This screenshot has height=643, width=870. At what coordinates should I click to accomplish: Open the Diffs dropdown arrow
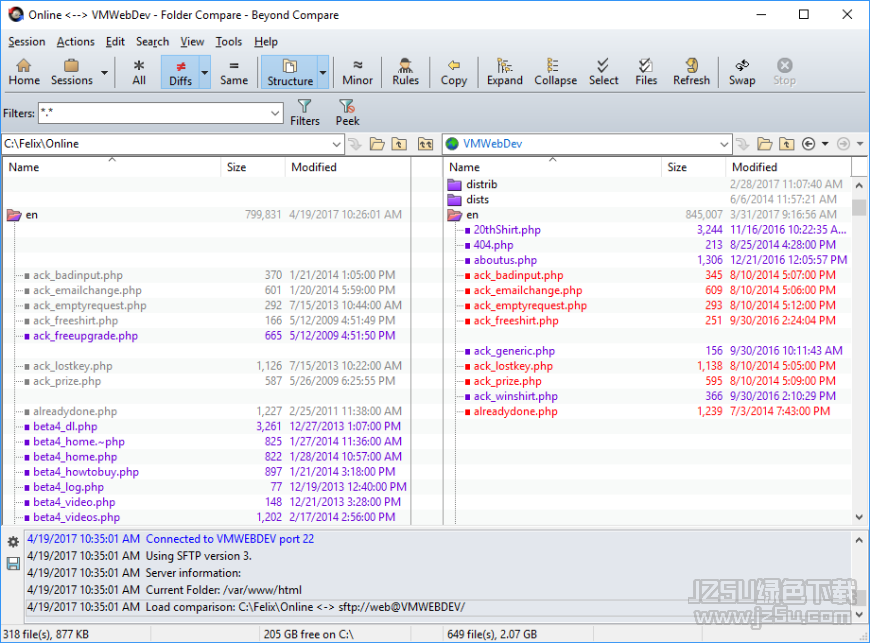(x=205, y=73)
